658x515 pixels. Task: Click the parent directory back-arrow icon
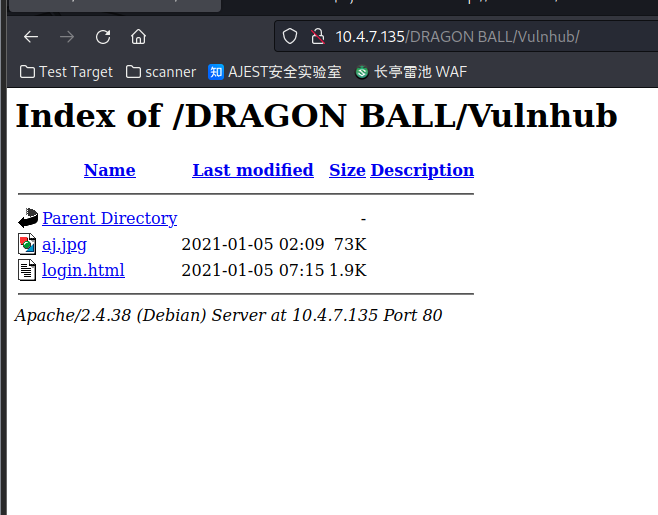tap(28, 218)
